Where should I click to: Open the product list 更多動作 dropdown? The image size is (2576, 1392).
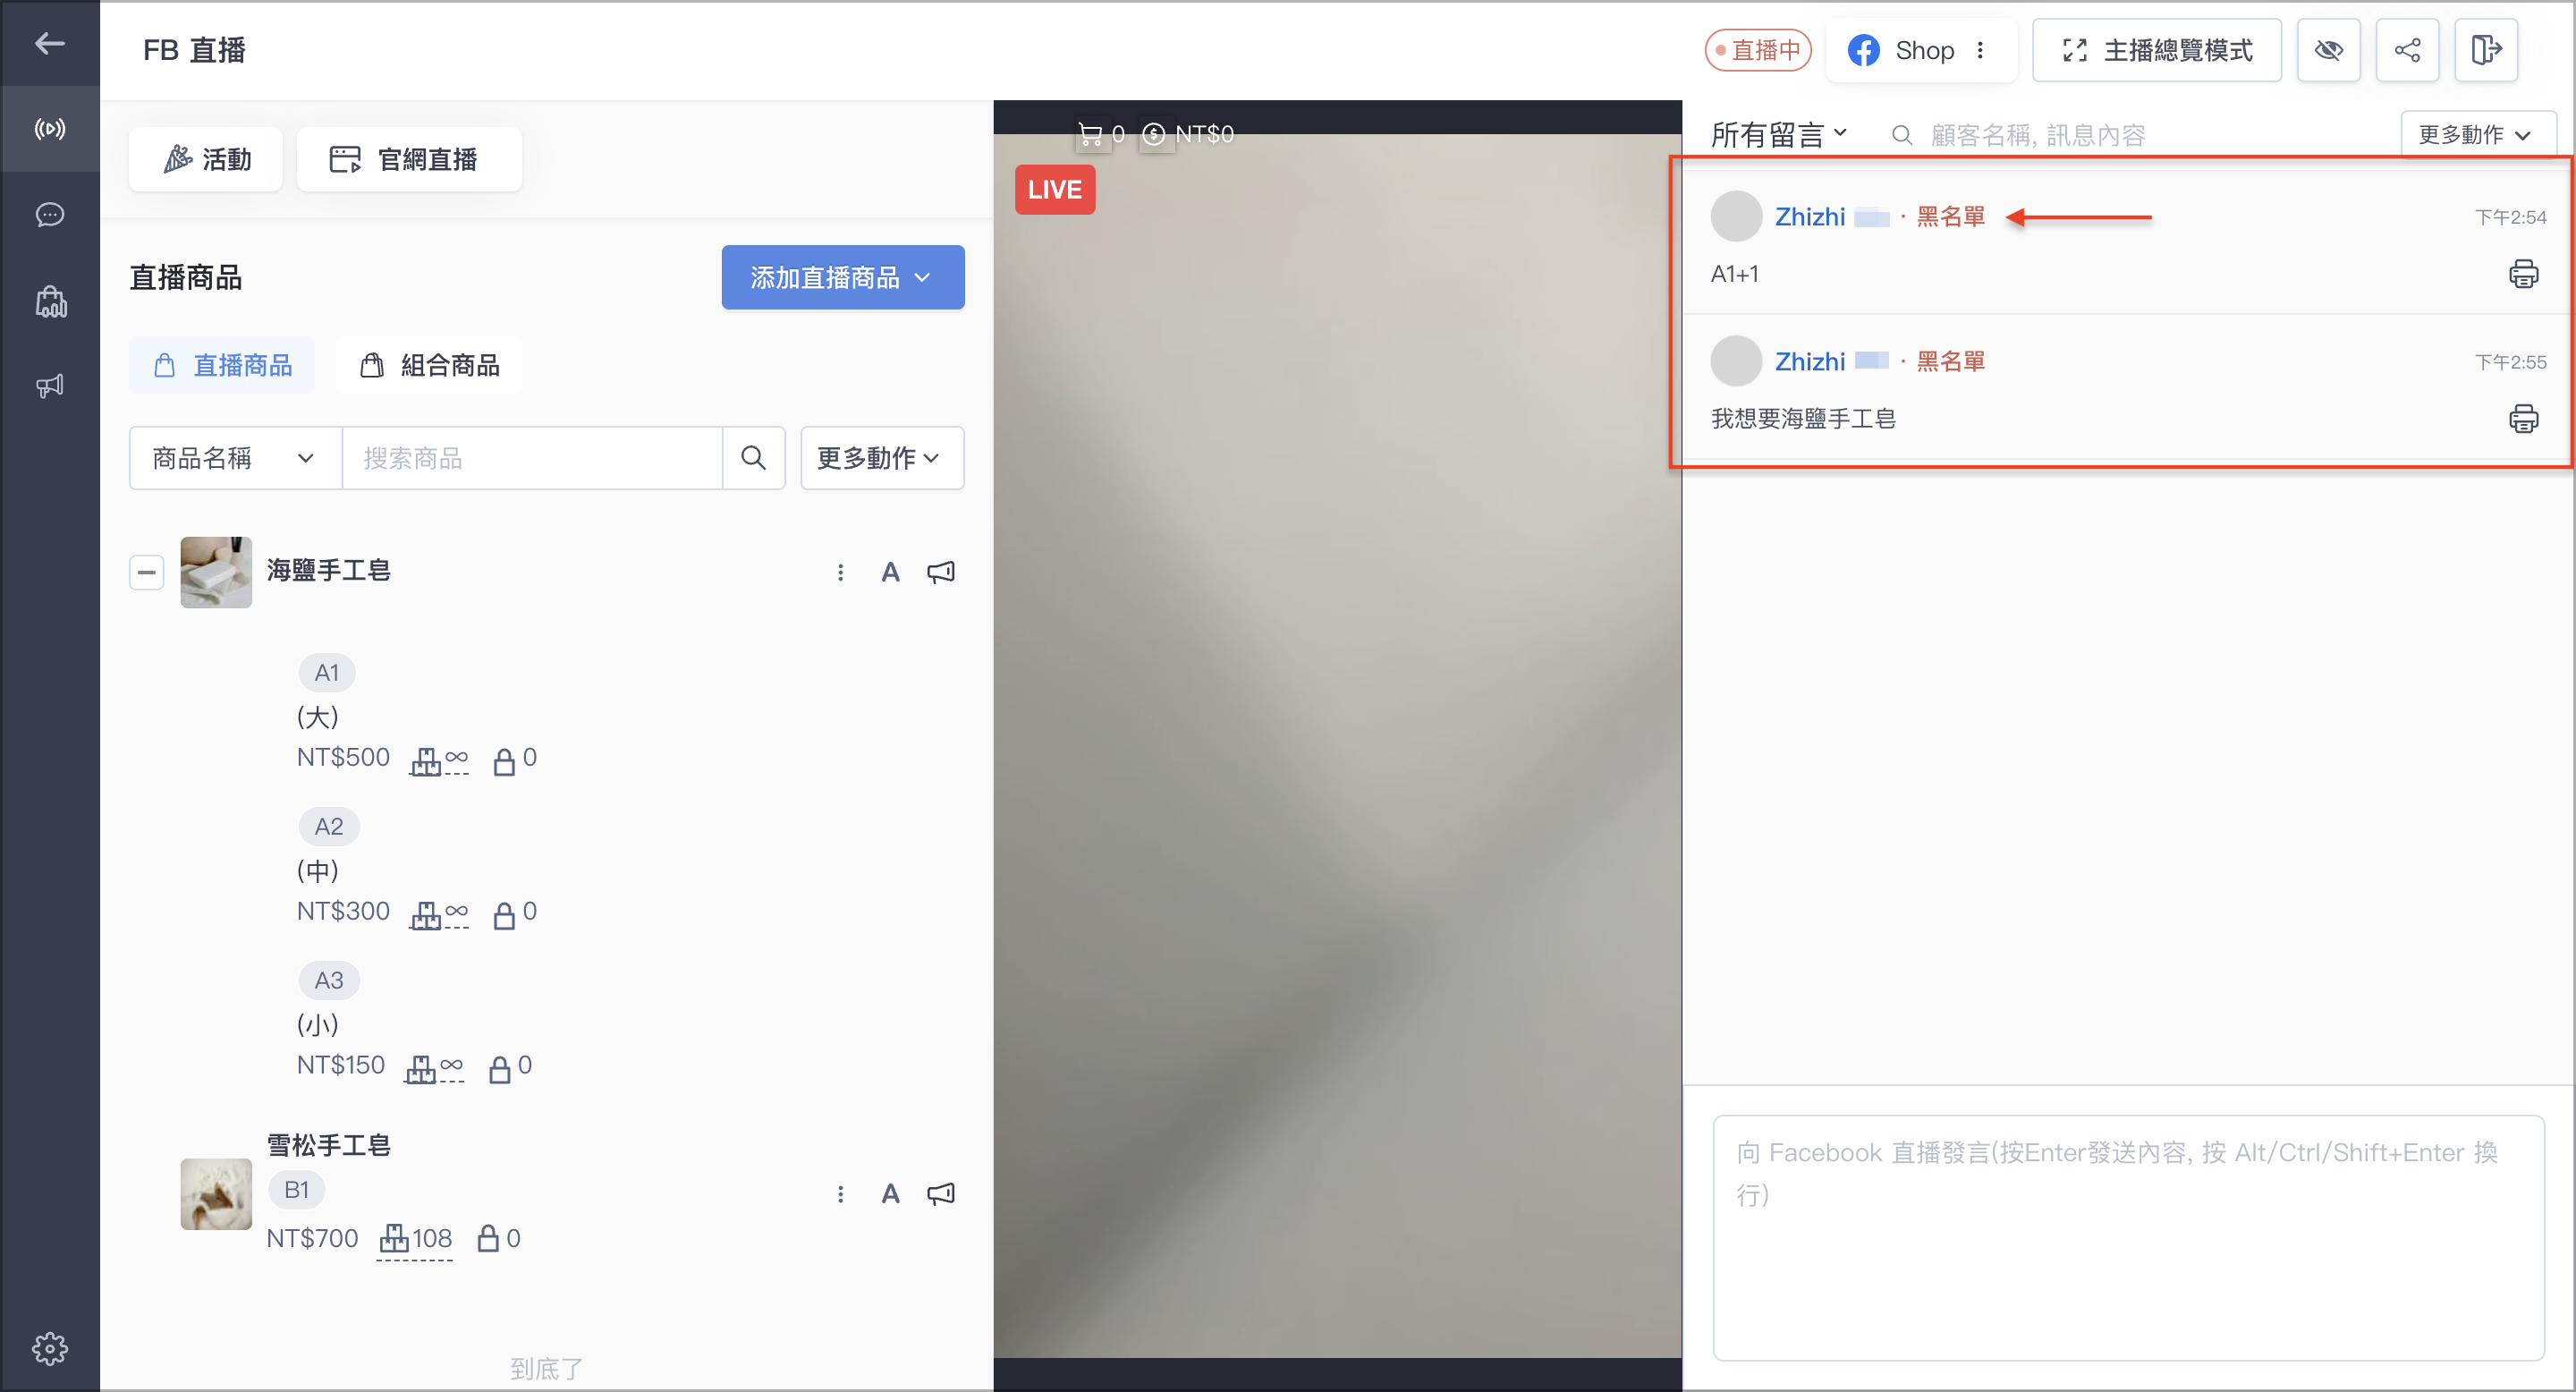pos(882,458)
